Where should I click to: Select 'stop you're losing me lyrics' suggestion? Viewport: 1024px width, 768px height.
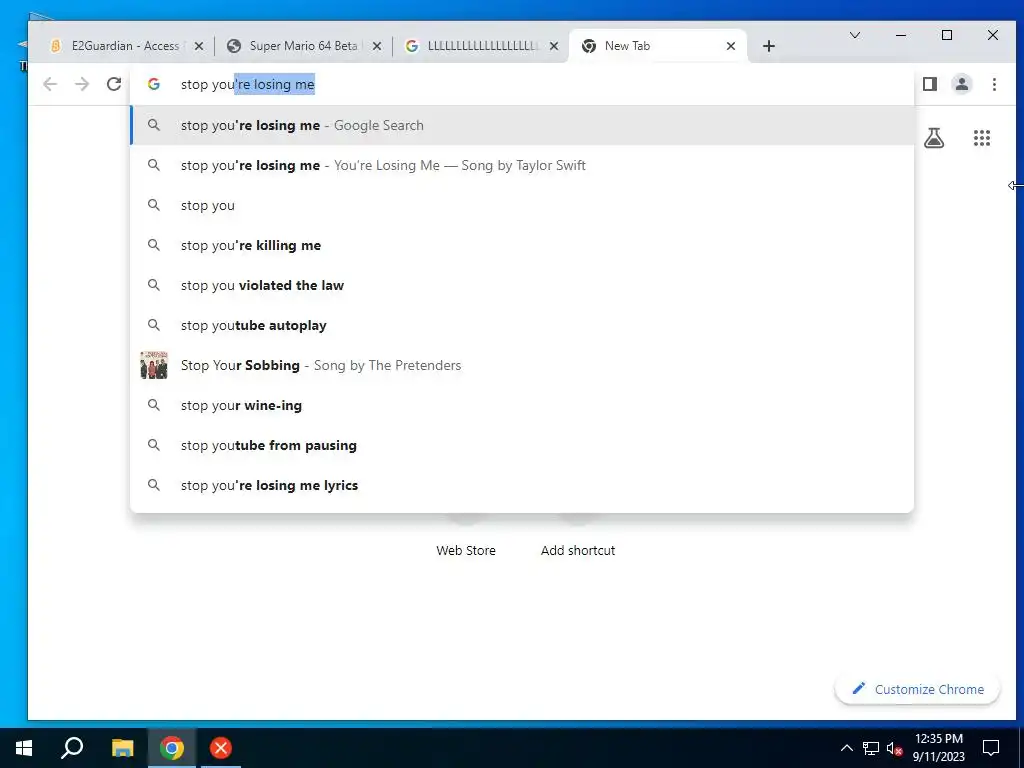(522, 485)
